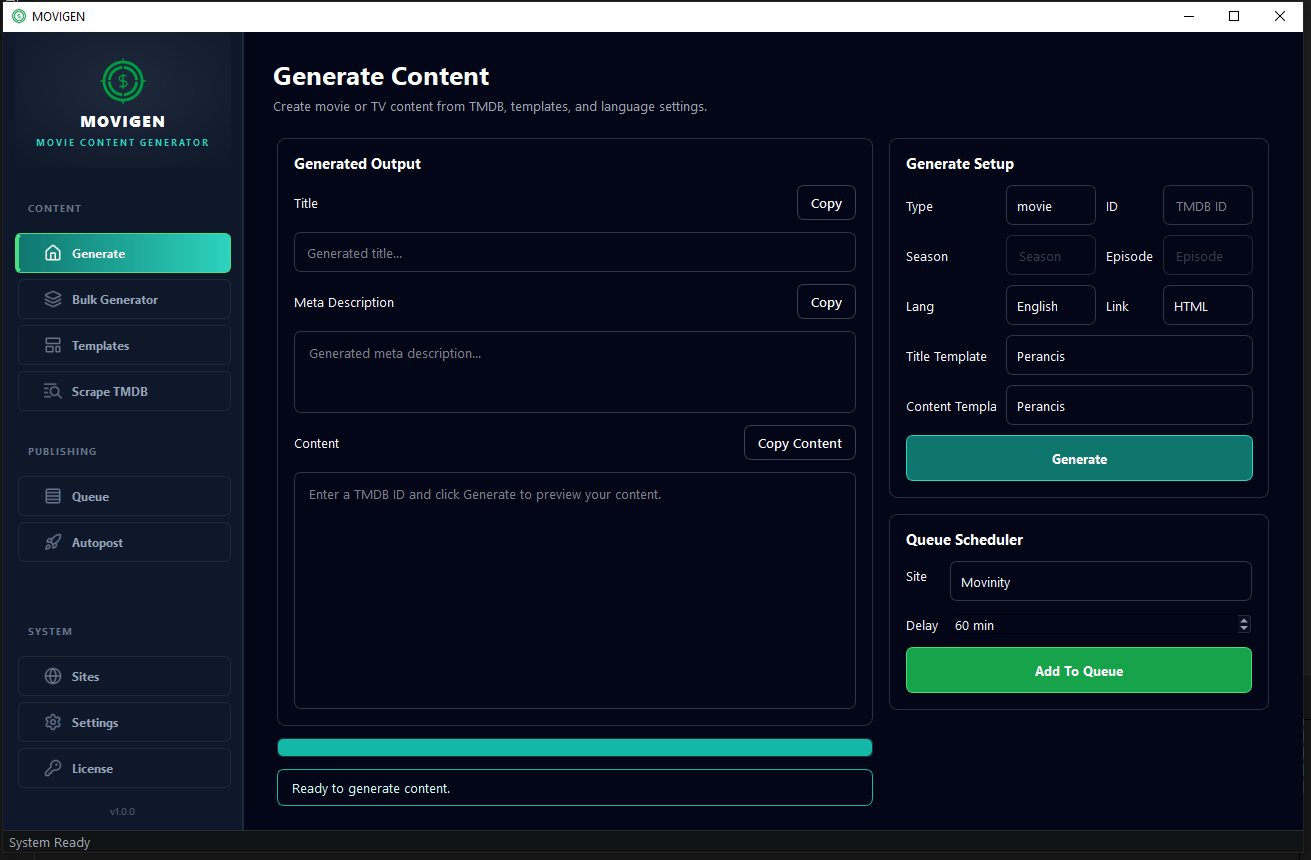
Task: Click the gear icon beside Settings
Action: click(53, 723)
